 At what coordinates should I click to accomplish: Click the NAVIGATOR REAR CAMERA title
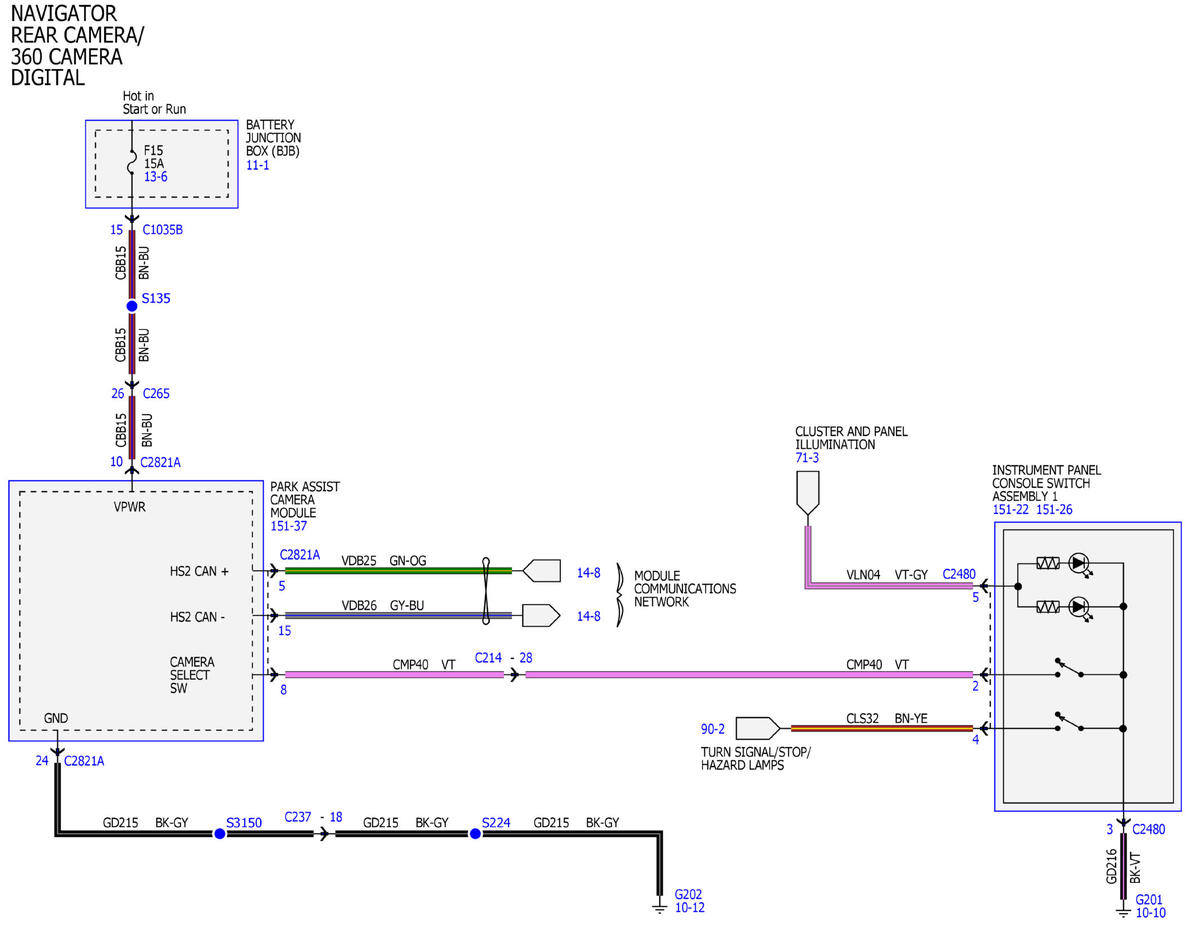[78, 45]
